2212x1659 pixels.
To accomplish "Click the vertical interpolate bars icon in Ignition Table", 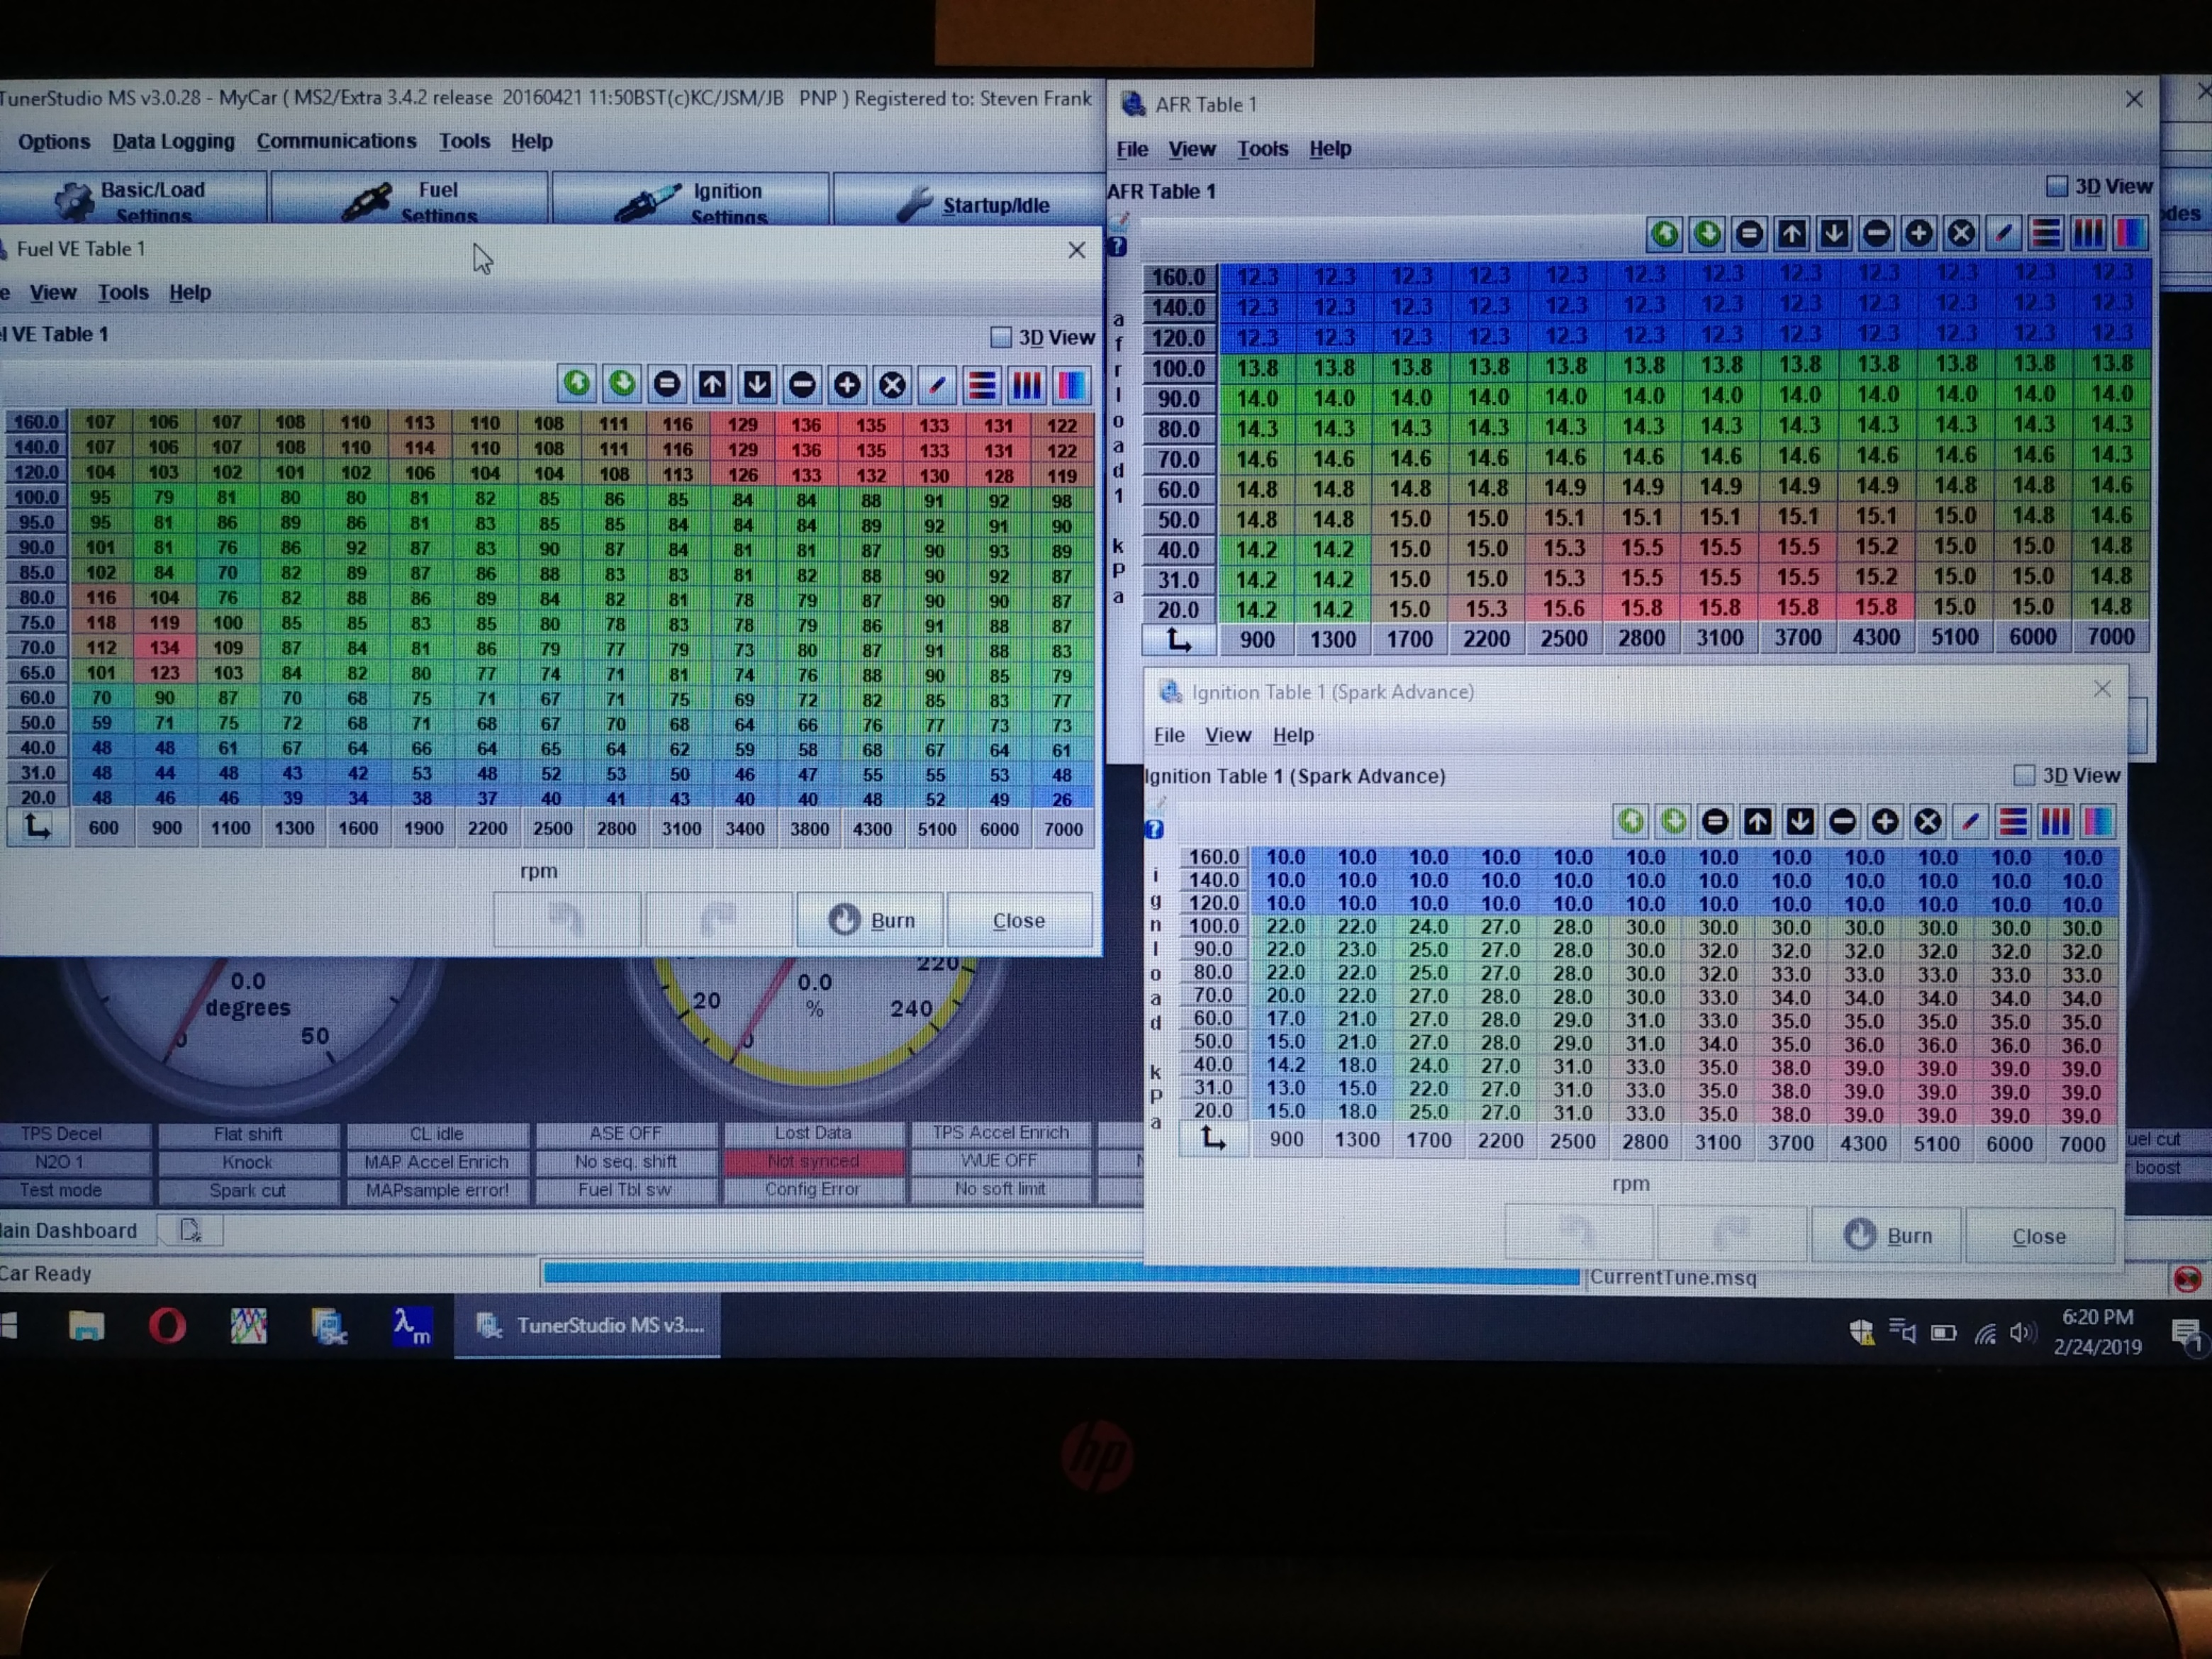I will tap(2055, 822).
